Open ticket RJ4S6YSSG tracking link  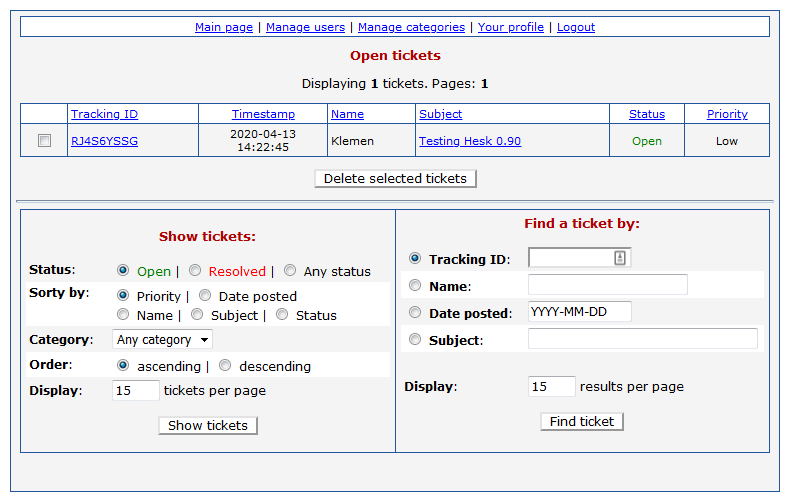[x=104, y=141]
